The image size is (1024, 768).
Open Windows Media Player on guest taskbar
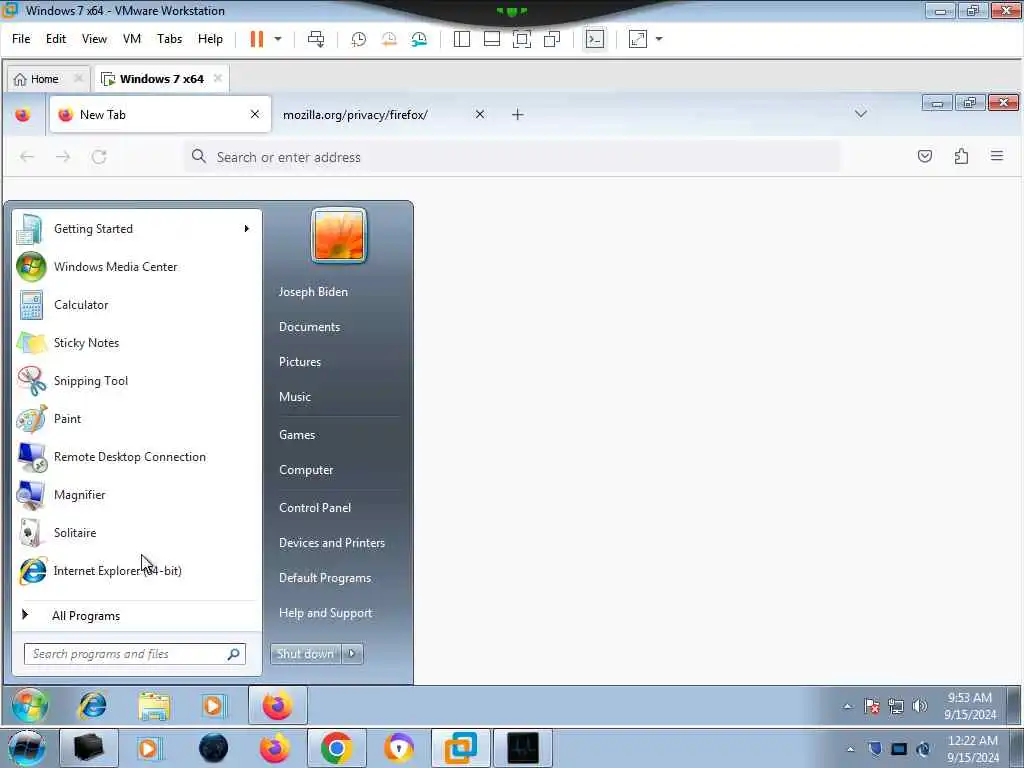click(214, 706)
